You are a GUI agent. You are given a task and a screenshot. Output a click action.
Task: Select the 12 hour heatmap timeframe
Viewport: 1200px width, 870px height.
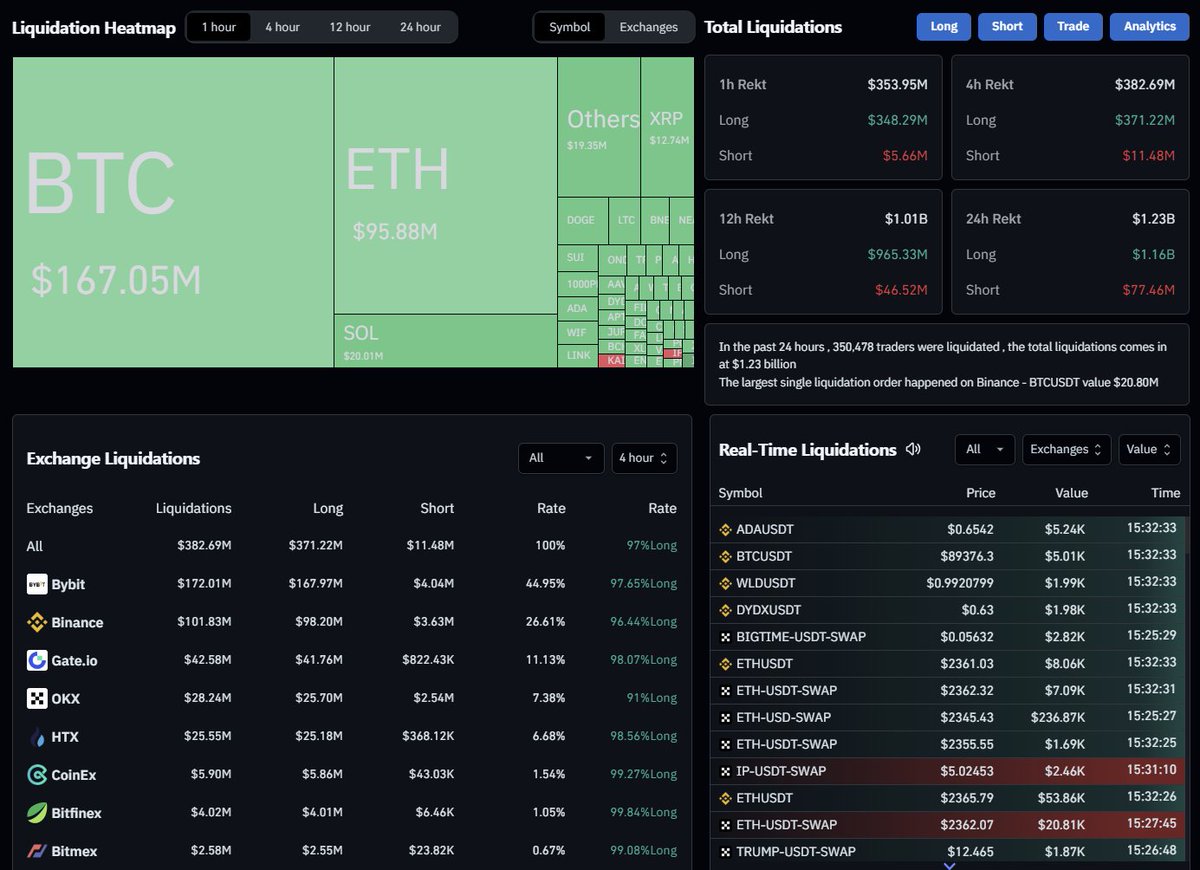(x=350, y=27)
